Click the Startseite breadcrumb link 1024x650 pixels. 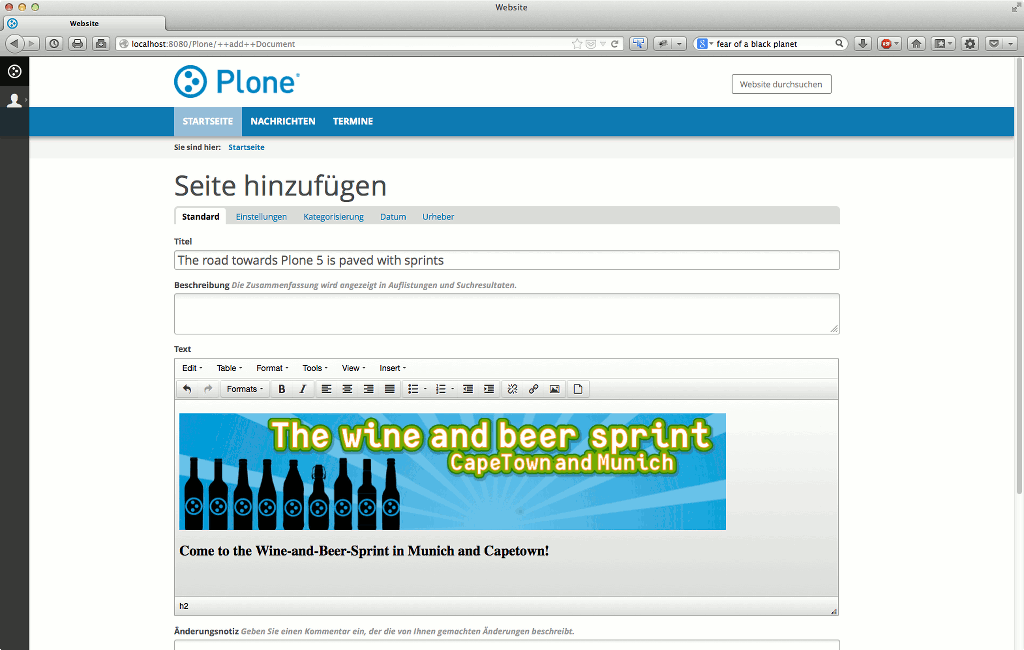tap(246, 148)
